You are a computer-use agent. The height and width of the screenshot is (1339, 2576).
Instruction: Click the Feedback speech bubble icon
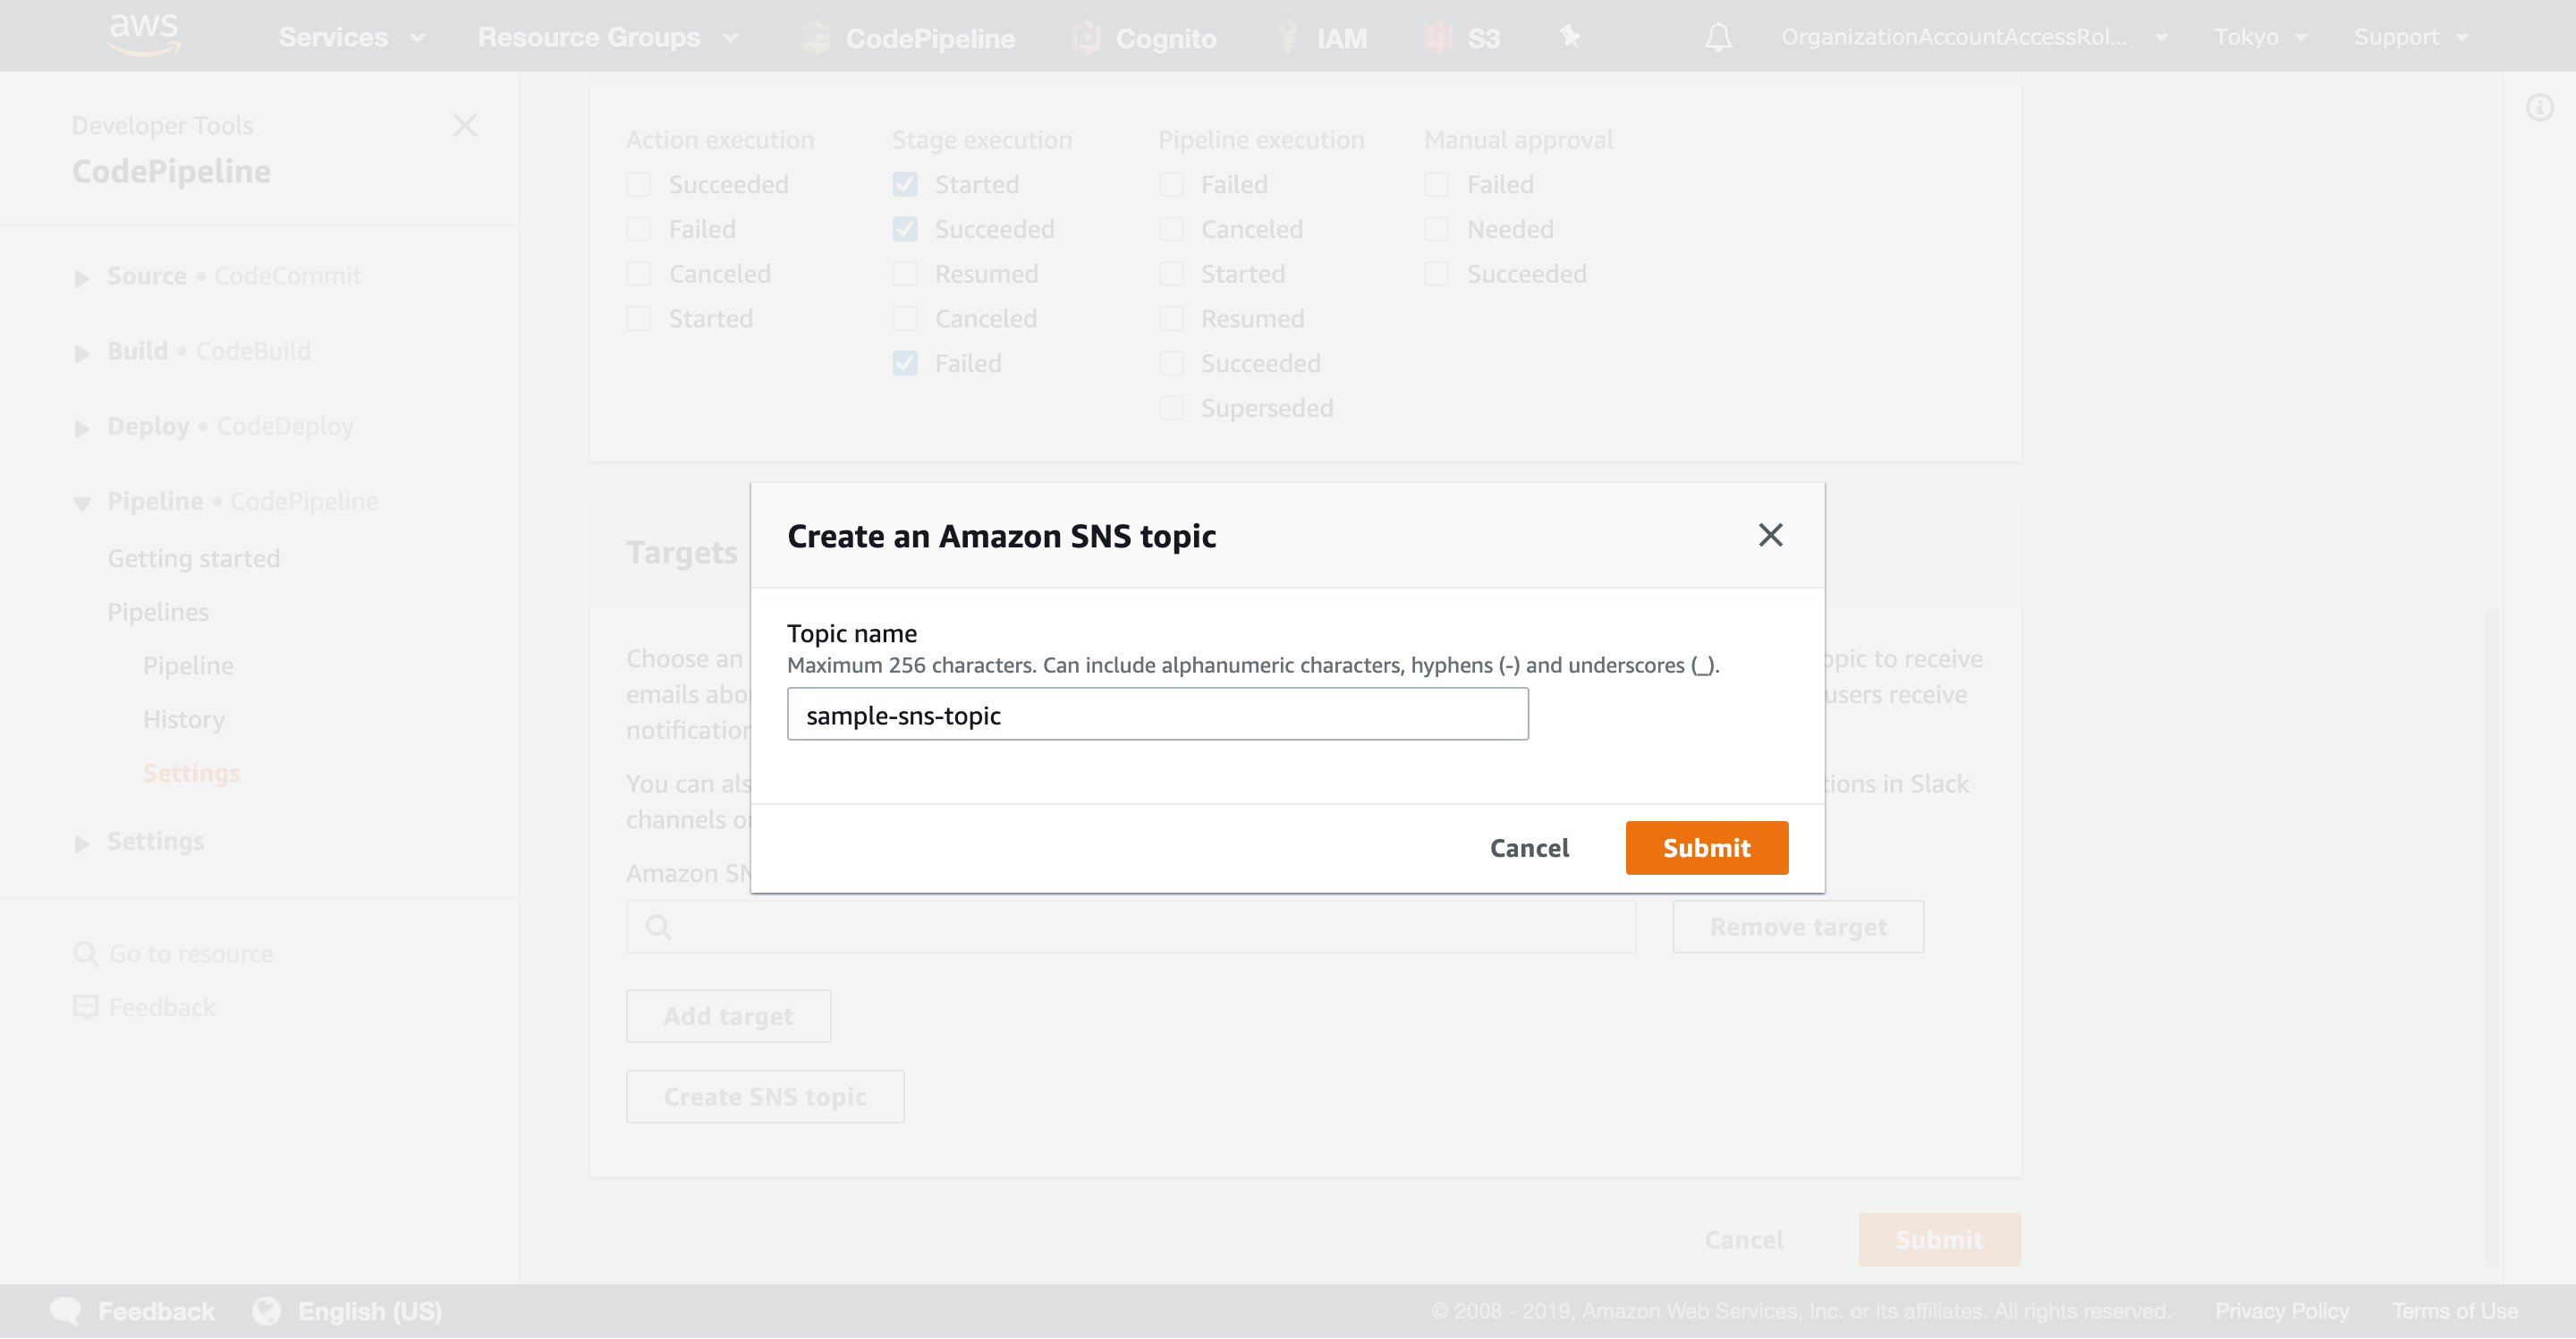click(x=66, y=1310)
